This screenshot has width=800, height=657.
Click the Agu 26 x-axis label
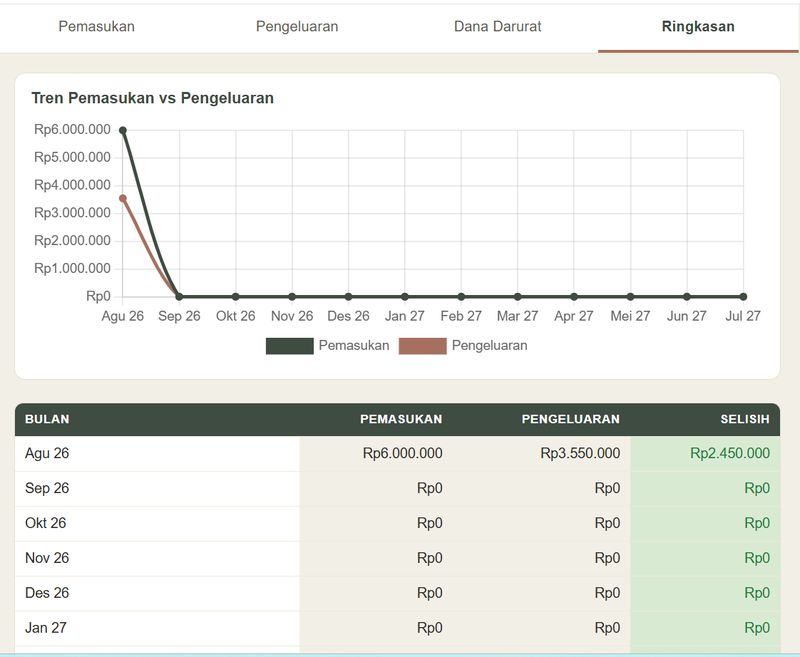coord(122,316)
